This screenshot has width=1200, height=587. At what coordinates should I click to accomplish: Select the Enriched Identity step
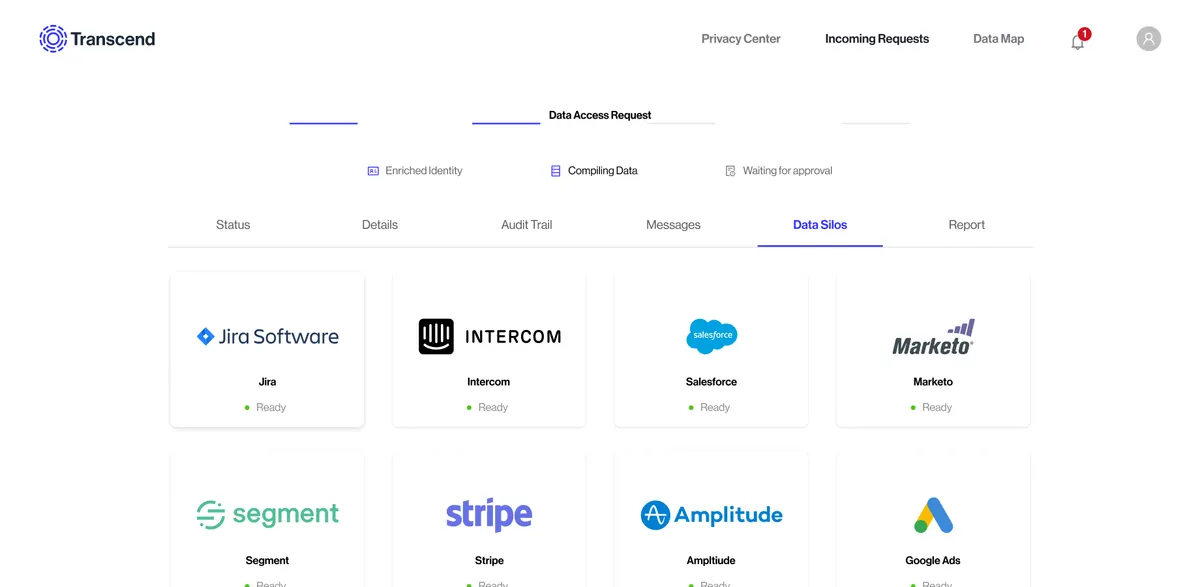click(415, 171)
